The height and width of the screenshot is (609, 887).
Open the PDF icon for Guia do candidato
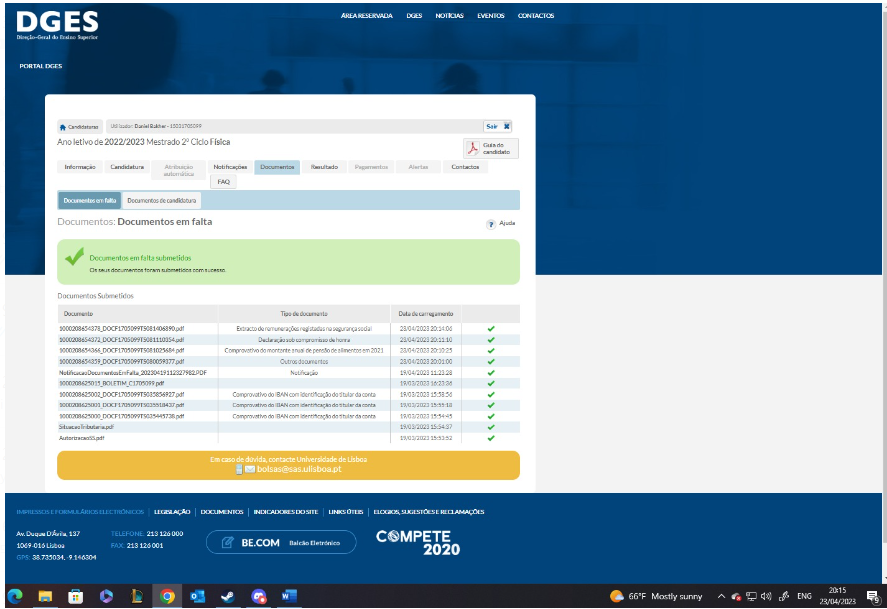472,148
